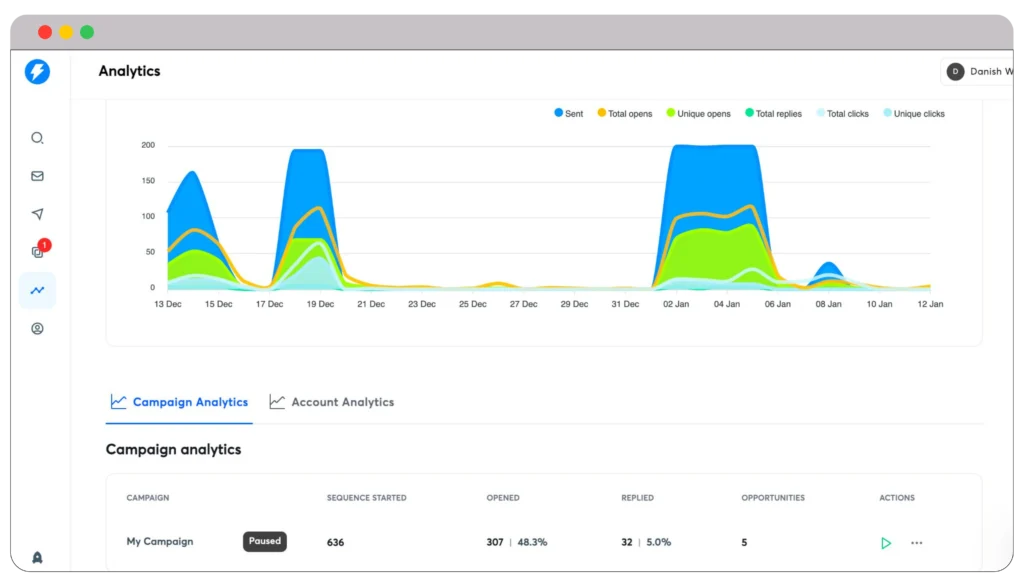Click the Opened percentage value 48.3%
This screenshot has width=1024, height=578.
tap(531, 541)
